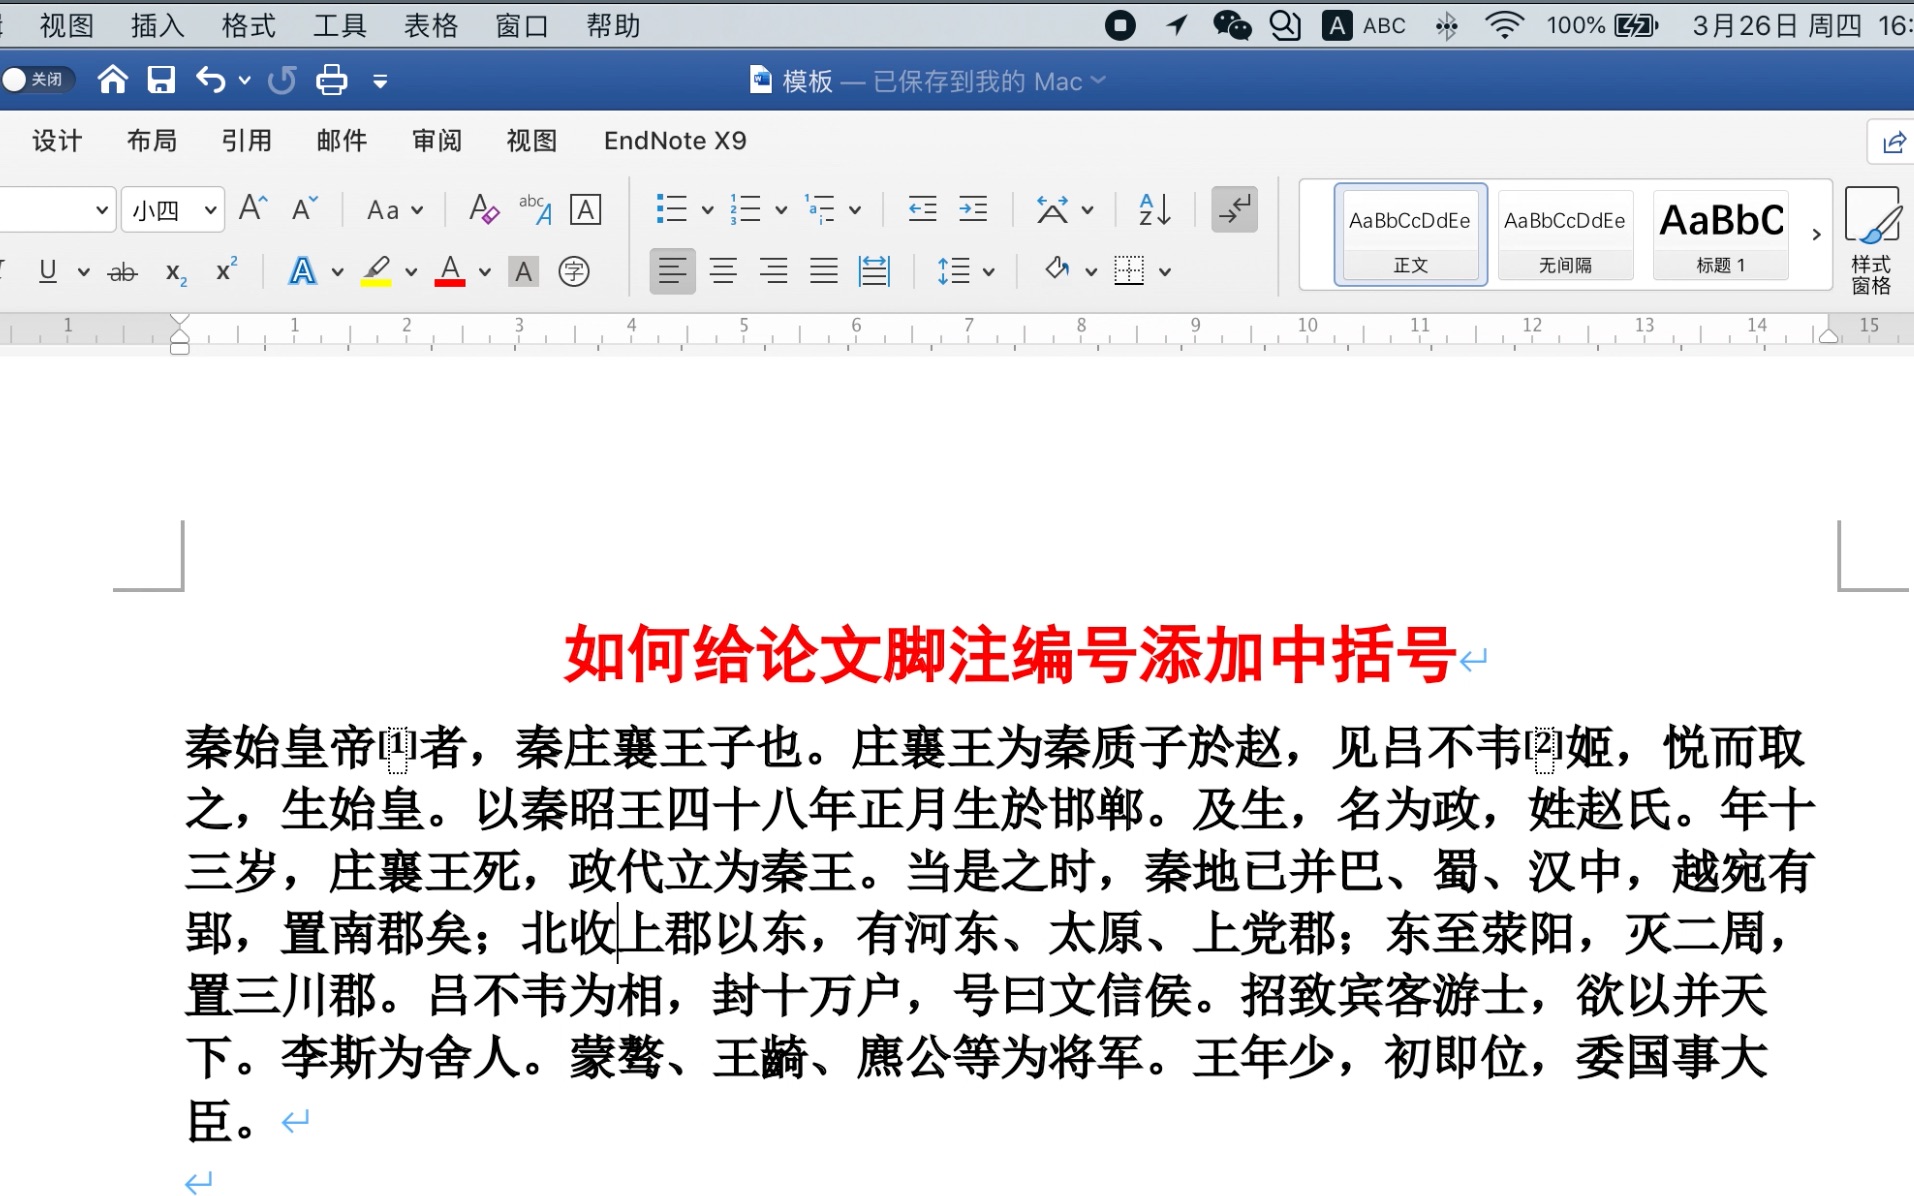
Task: Print the document using printer icon
Action: coord(332,80)
